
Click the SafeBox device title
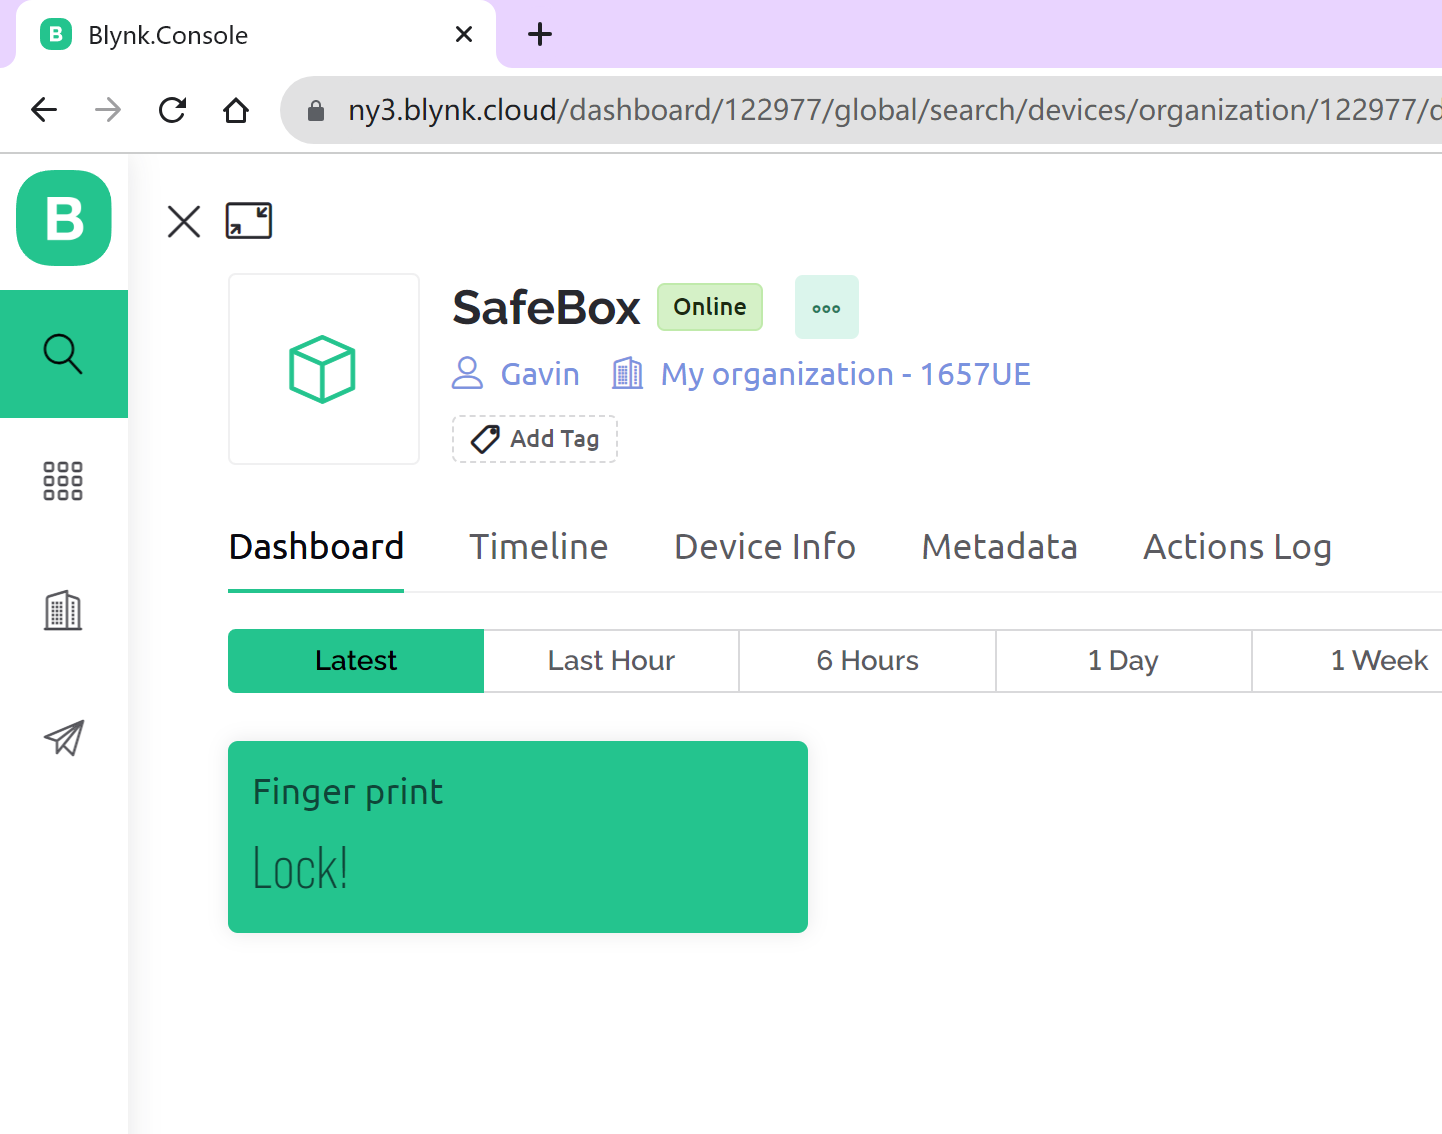pos(546,307)
